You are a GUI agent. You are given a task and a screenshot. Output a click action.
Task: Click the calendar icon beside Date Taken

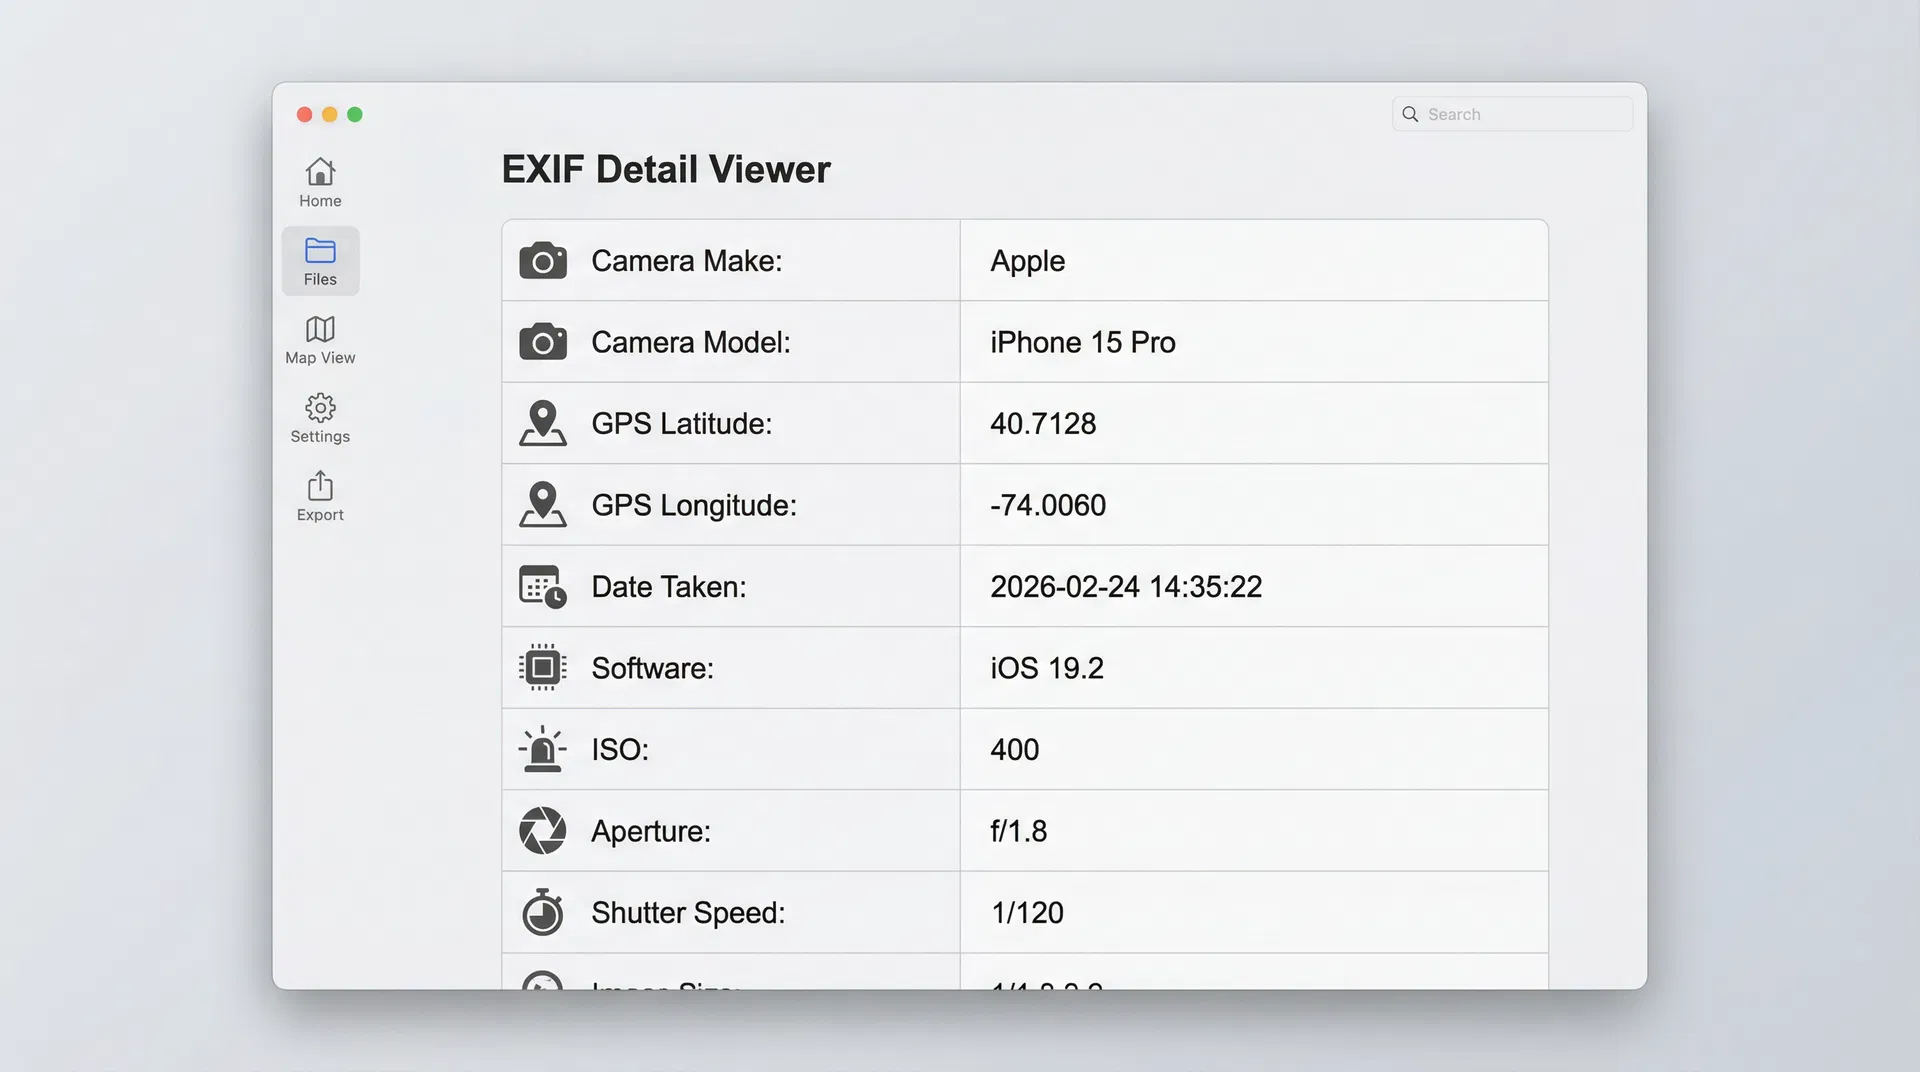click(x=541, y=587)
